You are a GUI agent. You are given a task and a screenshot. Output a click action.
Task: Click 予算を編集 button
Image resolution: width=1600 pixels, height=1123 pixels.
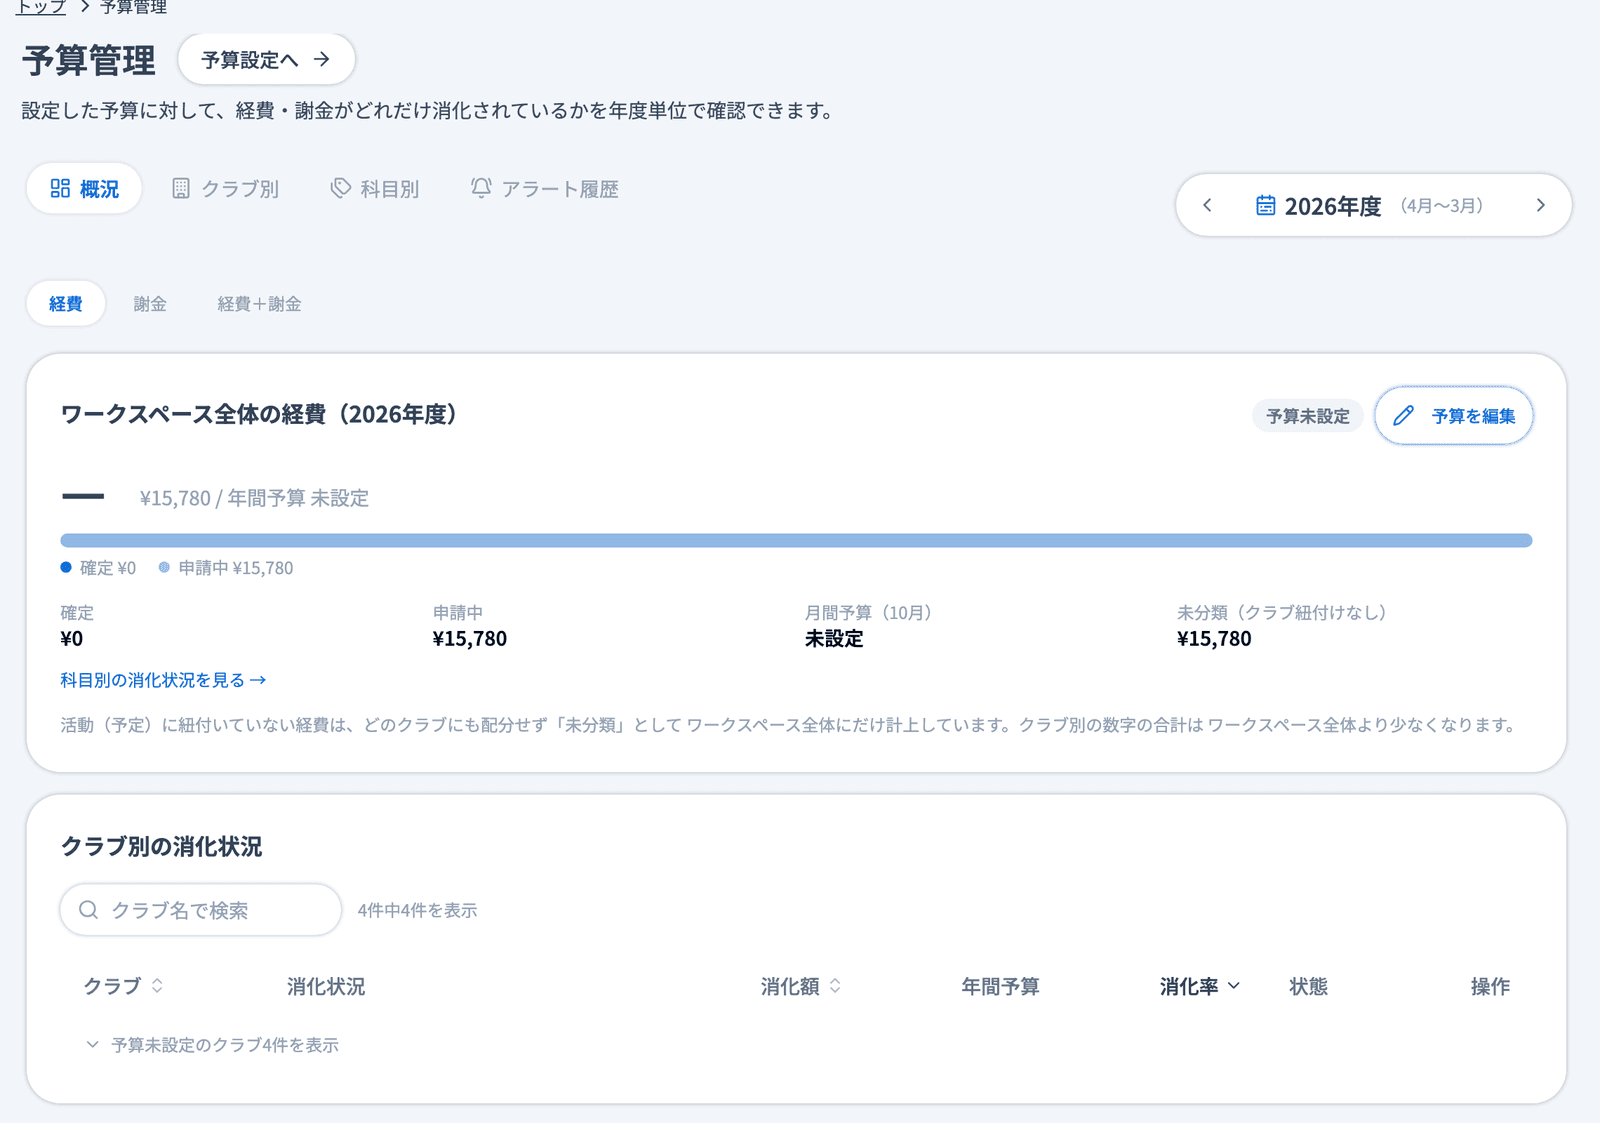[x=1454, y=415]
